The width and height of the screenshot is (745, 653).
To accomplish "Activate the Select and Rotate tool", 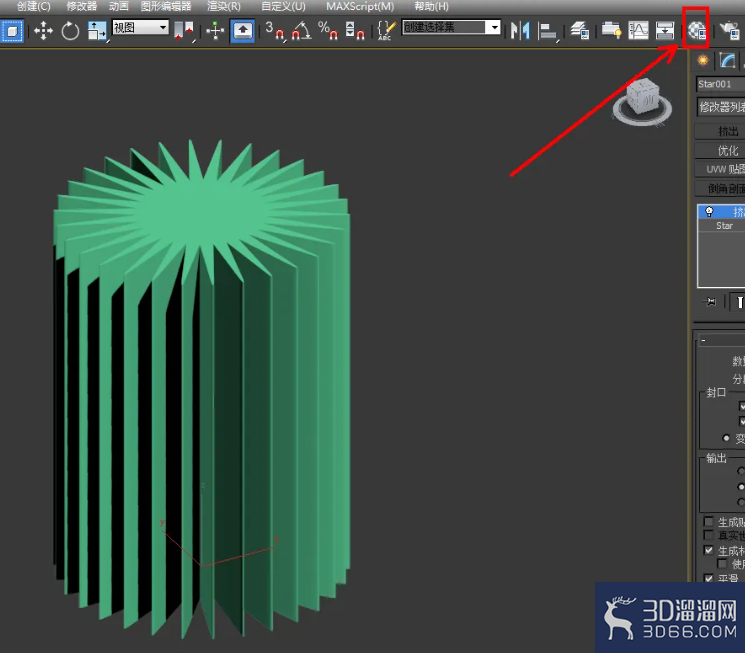I will [70, 31].
